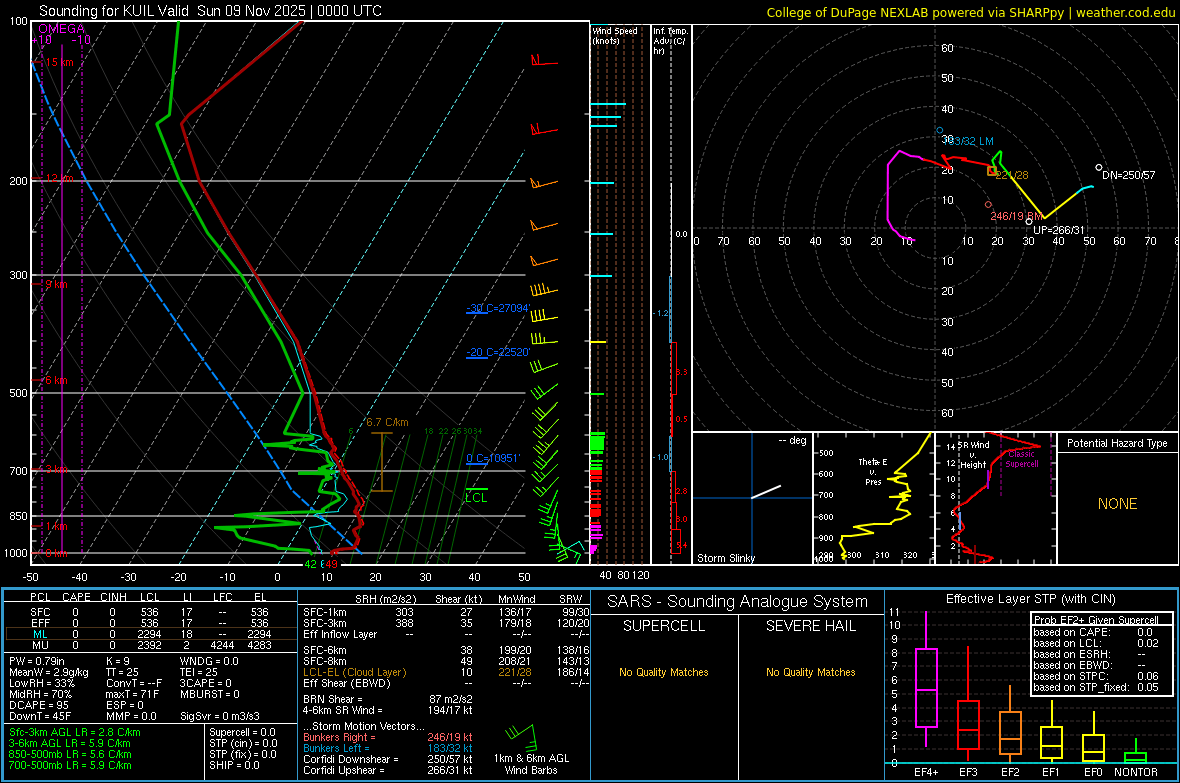Click the green LCL marker on the skew-T
The height and width of the screenshot is (783, 1180).
(x=476, y=497)
